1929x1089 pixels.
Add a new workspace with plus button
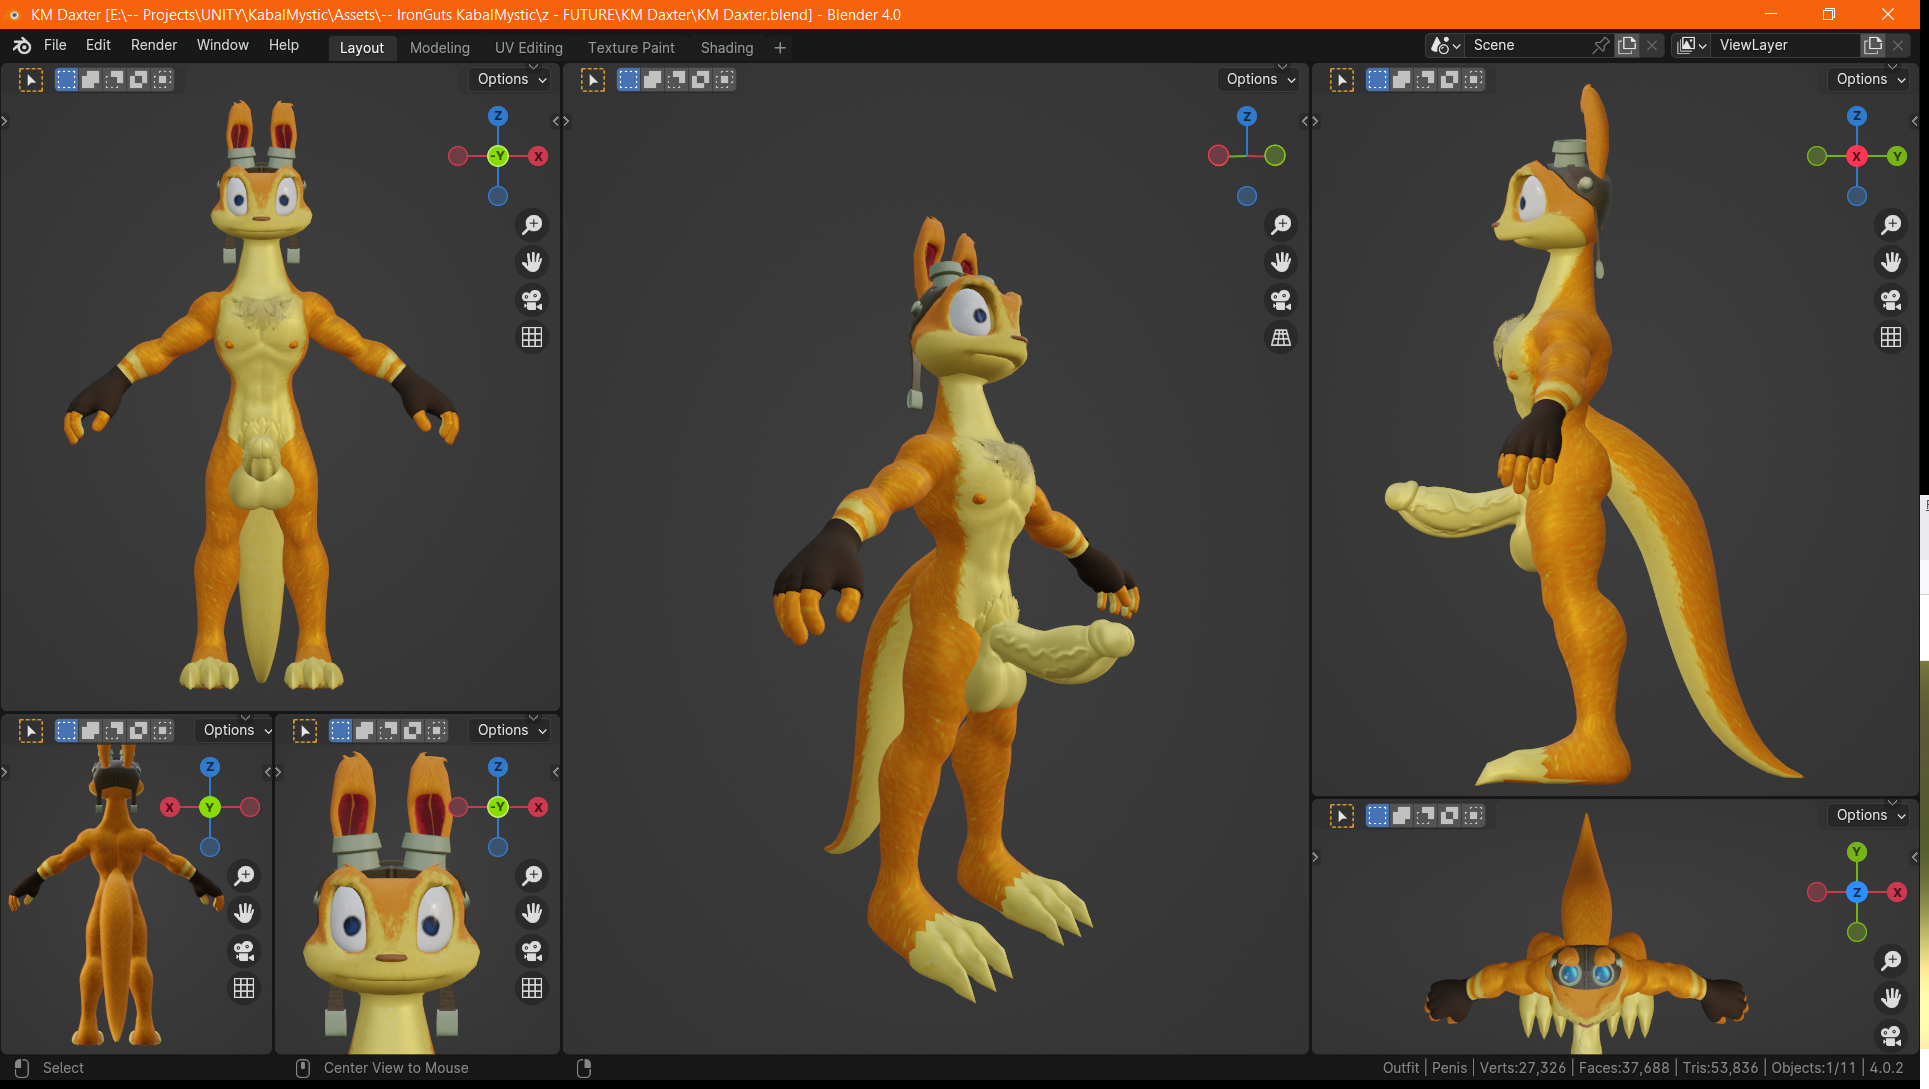pyautogui.click(x=780, y=48)
